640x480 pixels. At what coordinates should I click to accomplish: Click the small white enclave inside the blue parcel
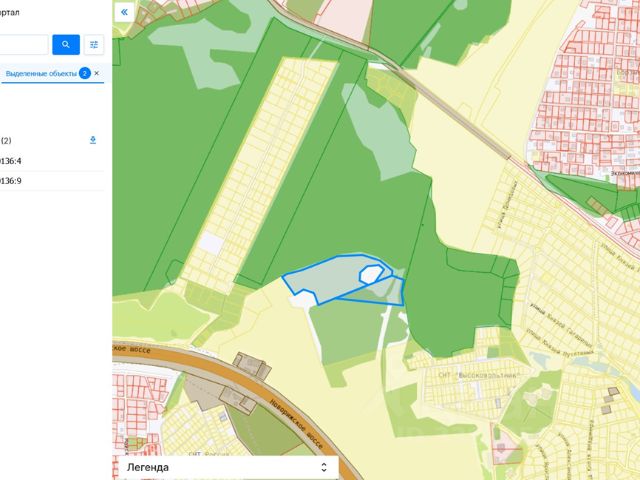coord(371,275)
